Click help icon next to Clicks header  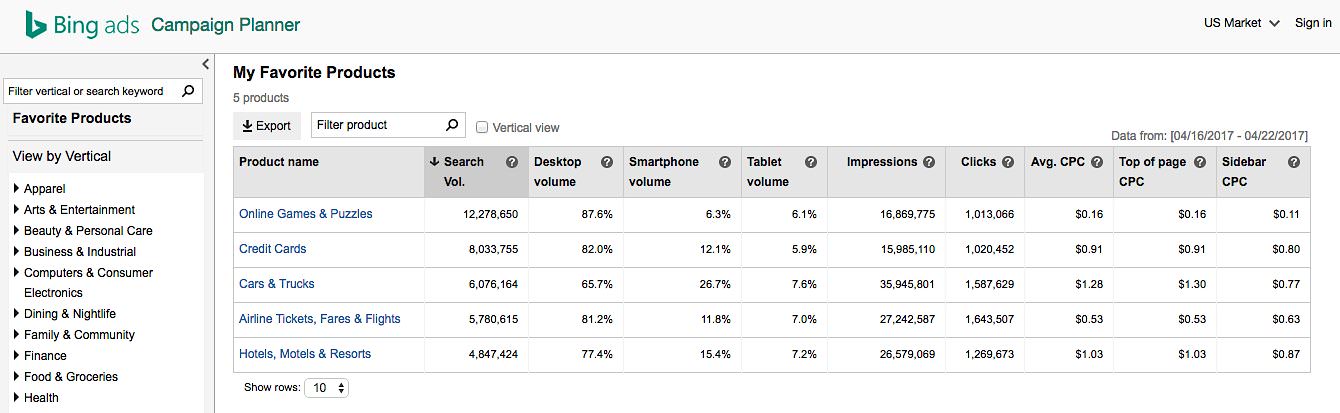[x=1008, y=162]
